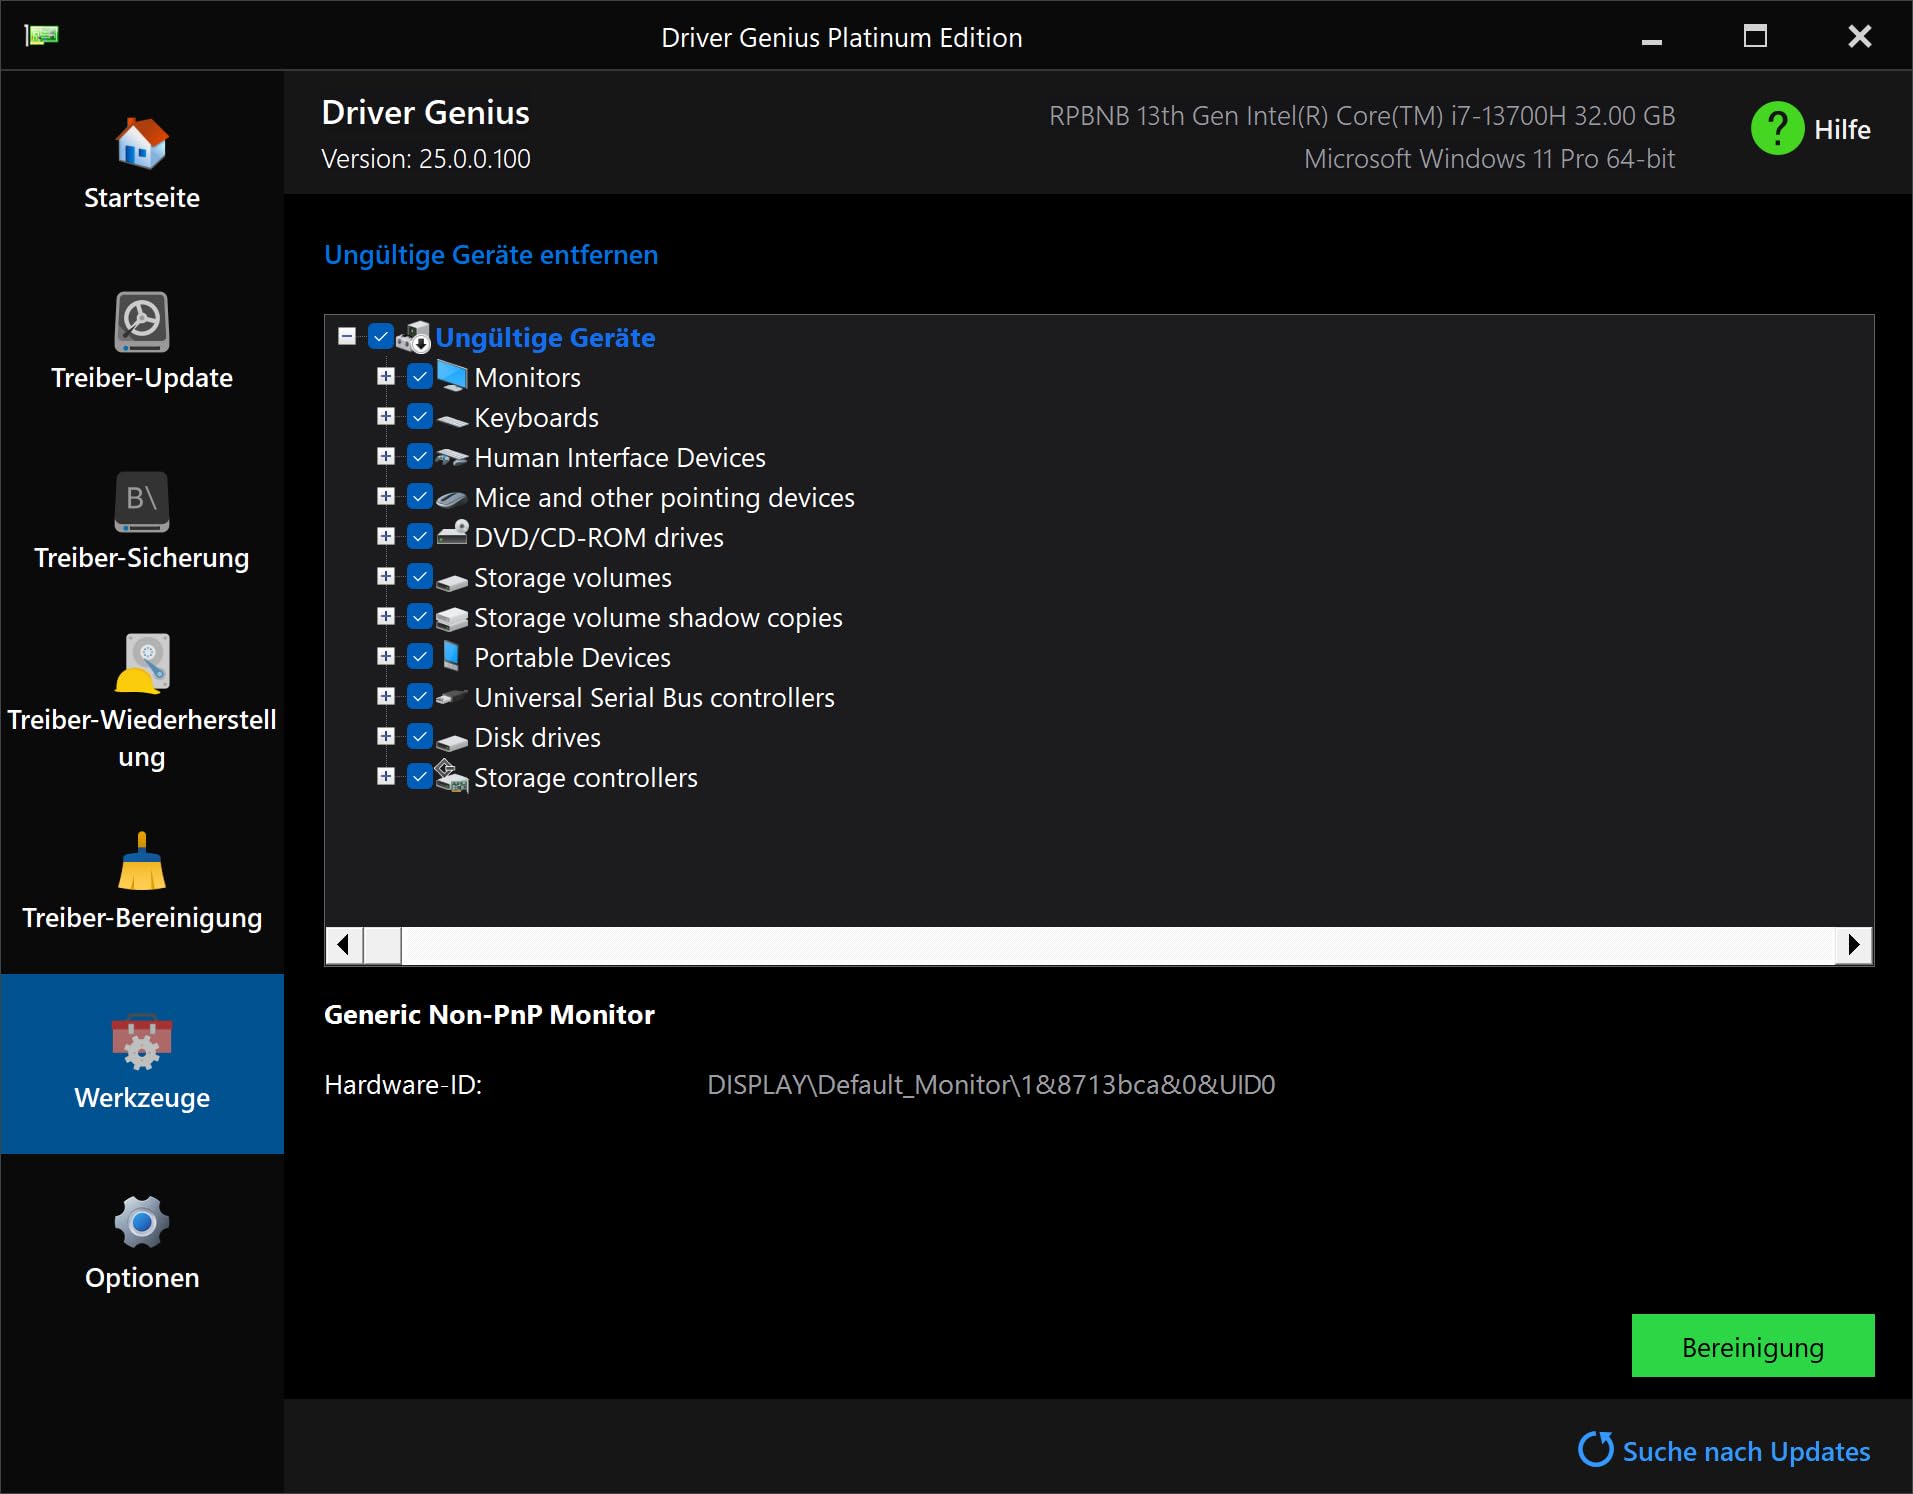Open Treiber-Update disk icon
The image size is (1913, 1494).
tap(141, 322)
